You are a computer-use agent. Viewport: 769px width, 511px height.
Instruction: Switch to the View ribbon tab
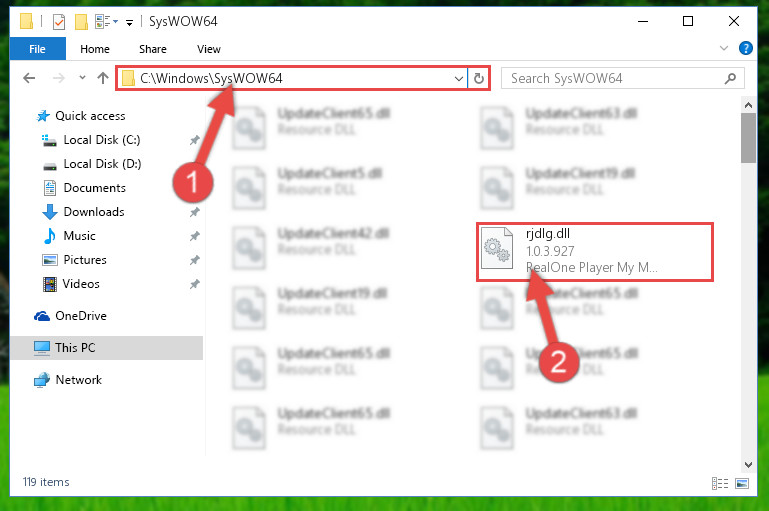coord(208,49)
